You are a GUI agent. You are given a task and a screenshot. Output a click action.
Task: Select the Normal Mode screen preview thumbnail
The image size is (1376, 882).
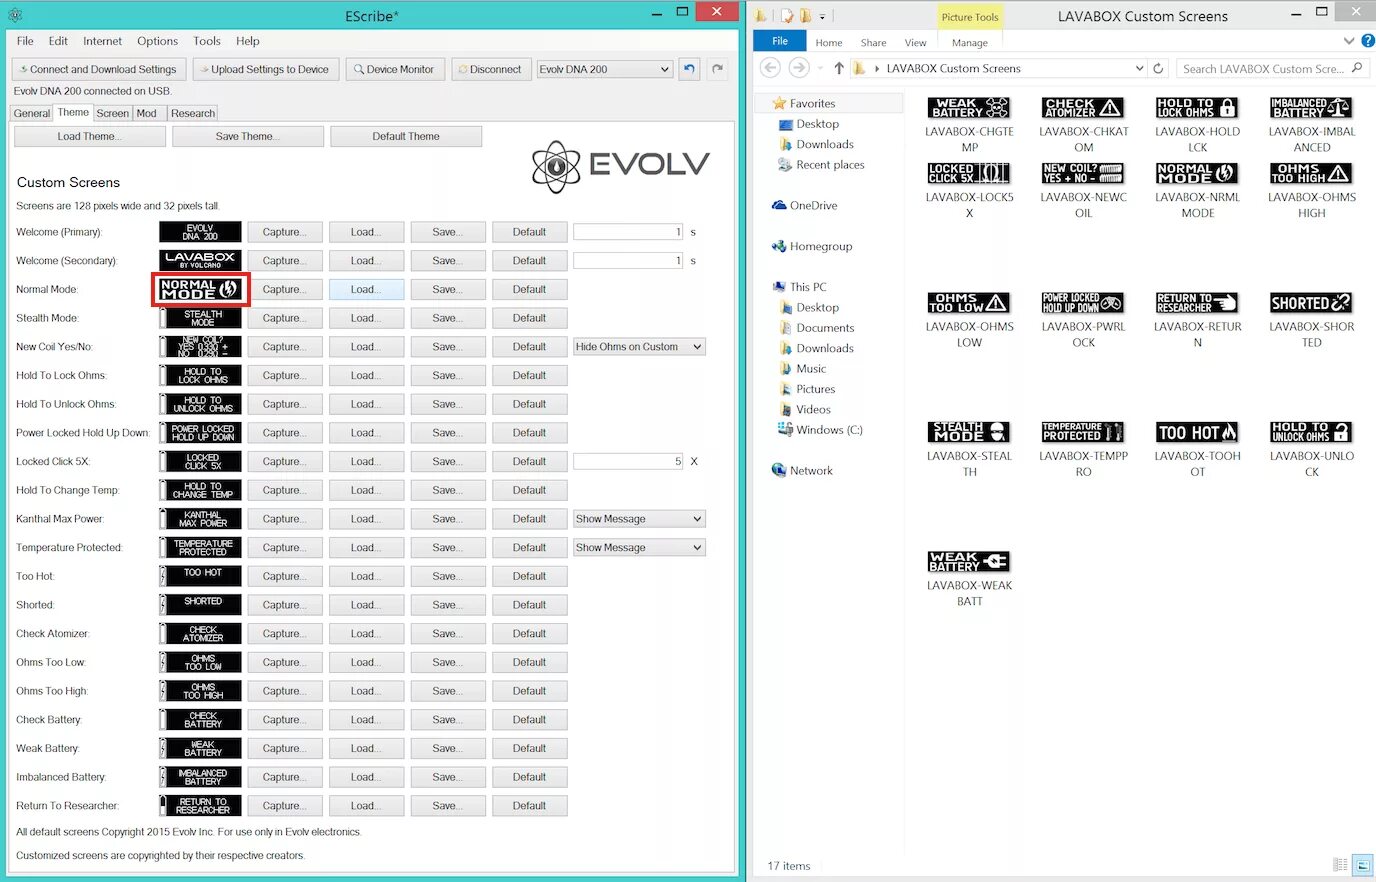coord(200,289)
